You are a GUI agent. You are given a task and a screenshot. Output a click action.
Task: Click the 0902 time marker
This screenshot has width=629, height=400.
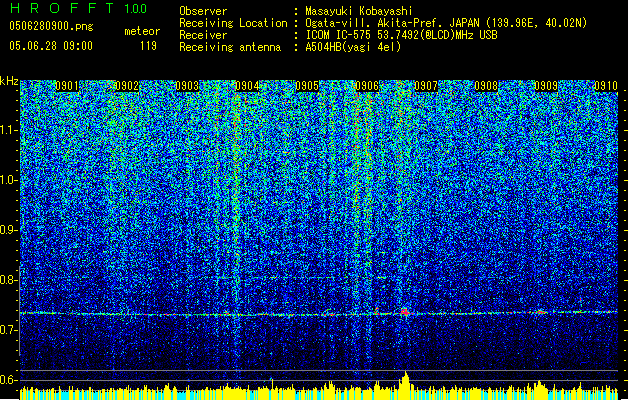(127, 86)
